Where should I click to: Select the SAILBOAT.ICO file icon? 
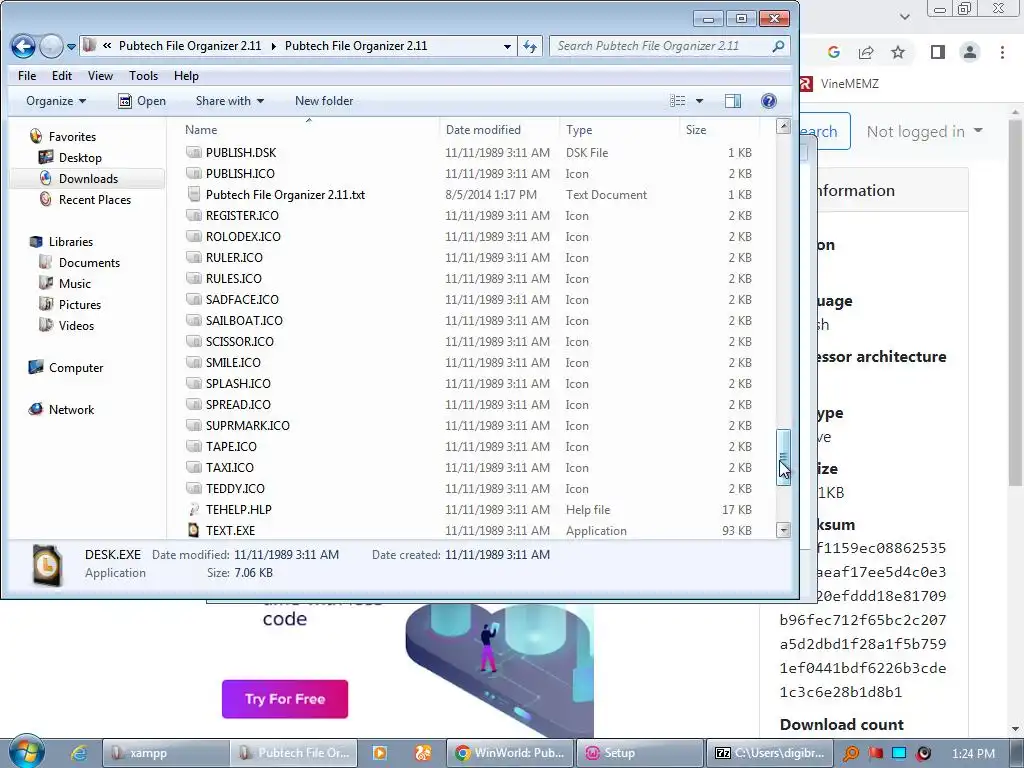coord(193,320)
